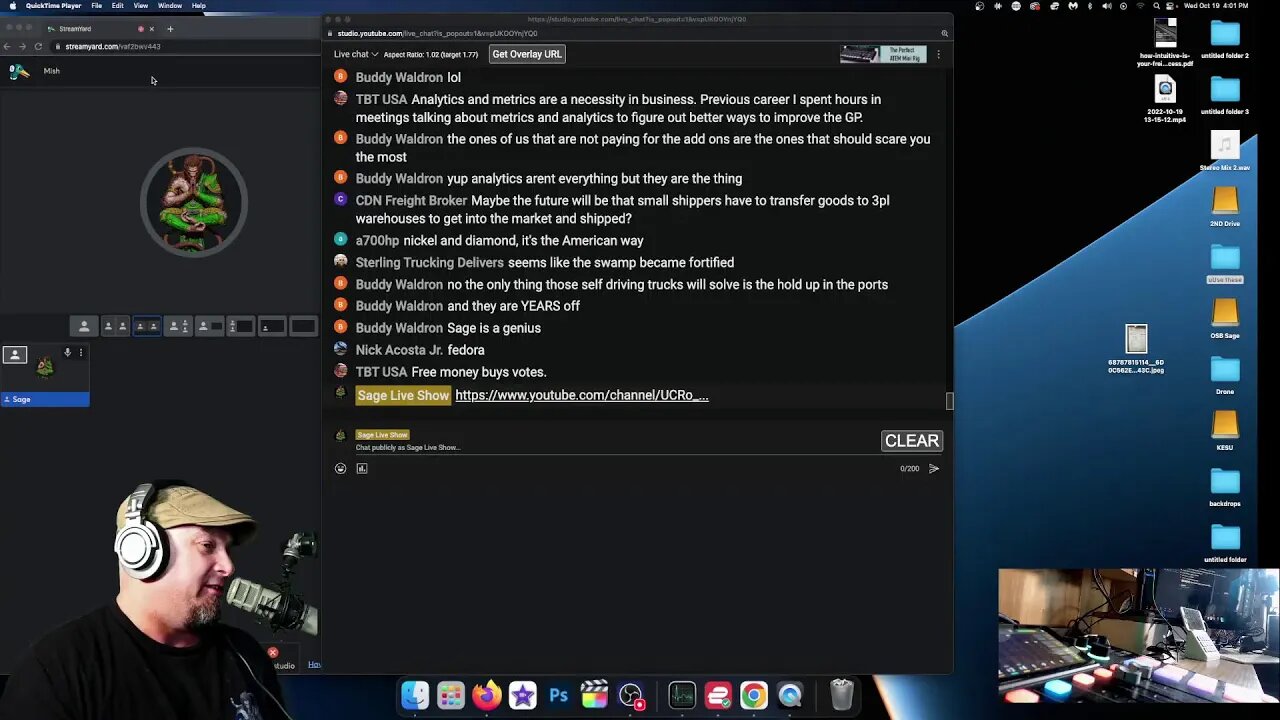
Task: Open OBS Studio from the Dock
Action: click(x=631, y=694)
